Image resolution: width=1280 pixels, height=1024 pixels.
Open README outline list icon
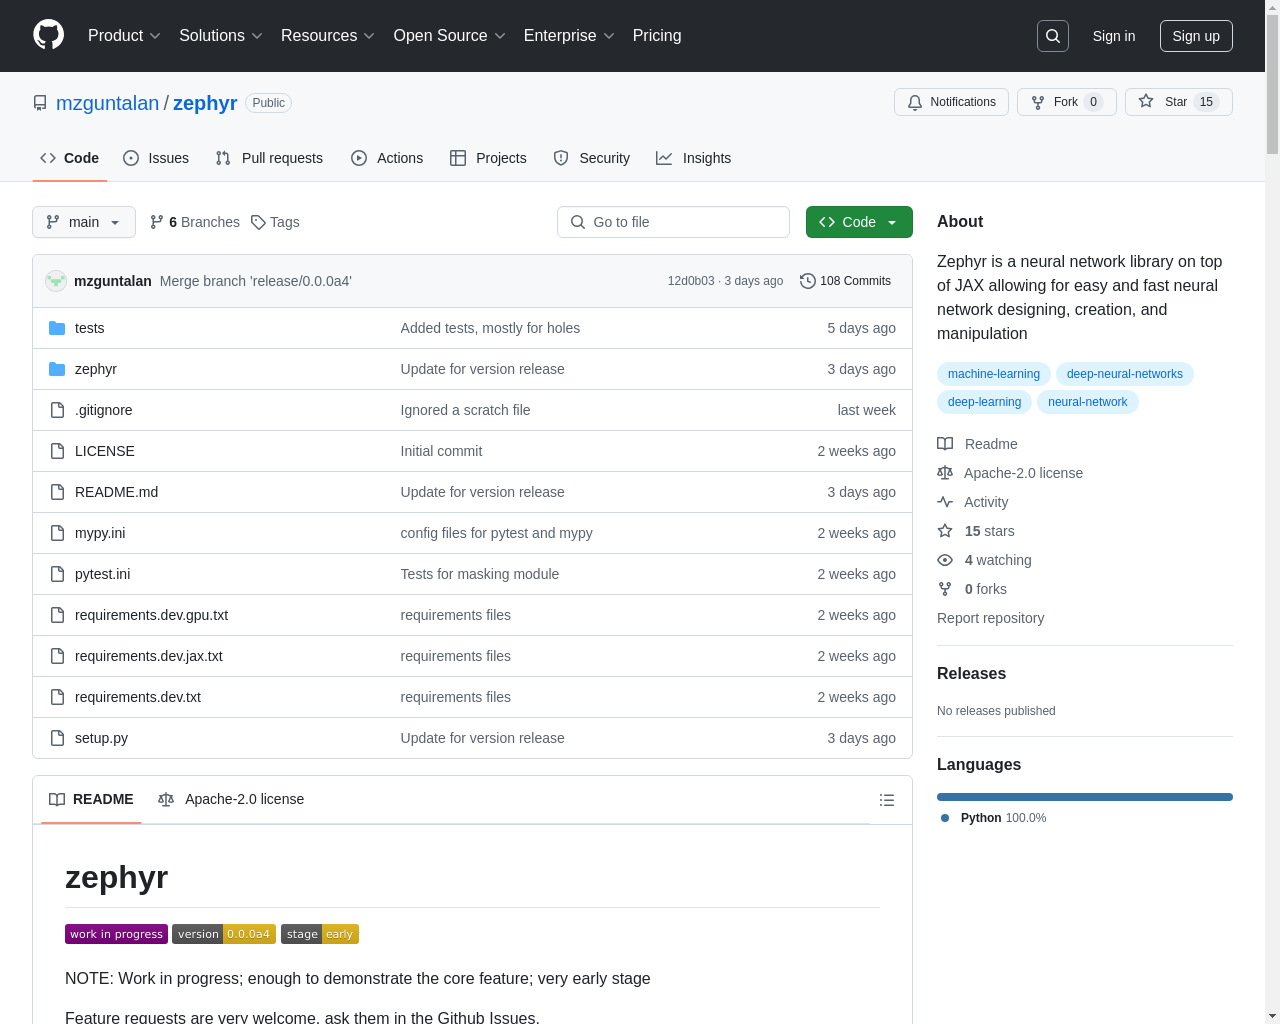pos(887,800)
